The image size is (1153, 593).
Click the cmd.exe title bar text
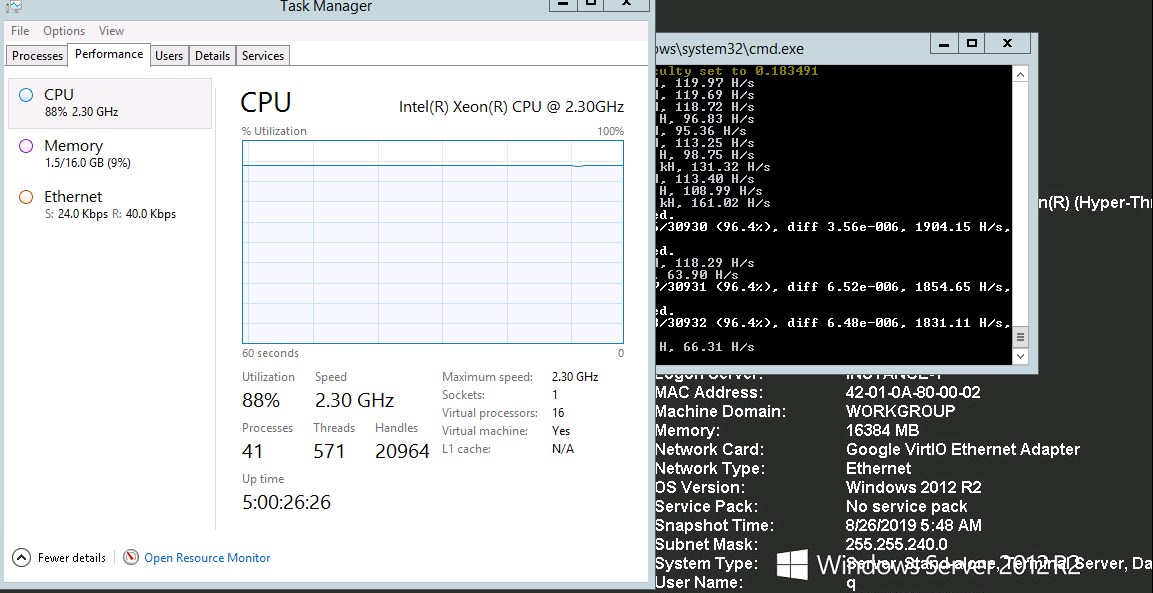[x=729, y=49]
